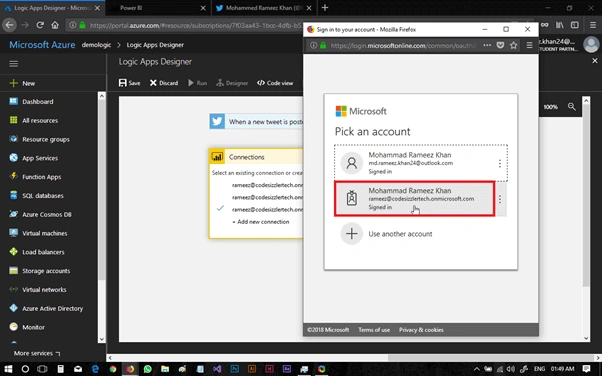Open the library icon in main Firefox
The image size is (602, 376).
pos(560,25)
